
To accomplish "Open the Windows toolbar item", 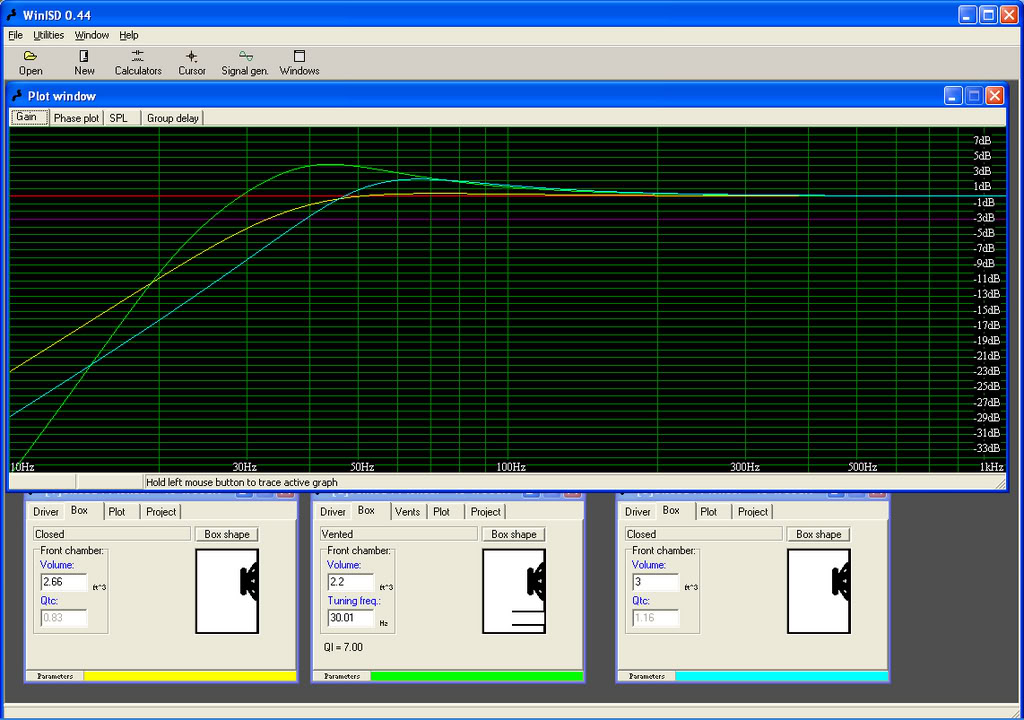I will point(299,63).
